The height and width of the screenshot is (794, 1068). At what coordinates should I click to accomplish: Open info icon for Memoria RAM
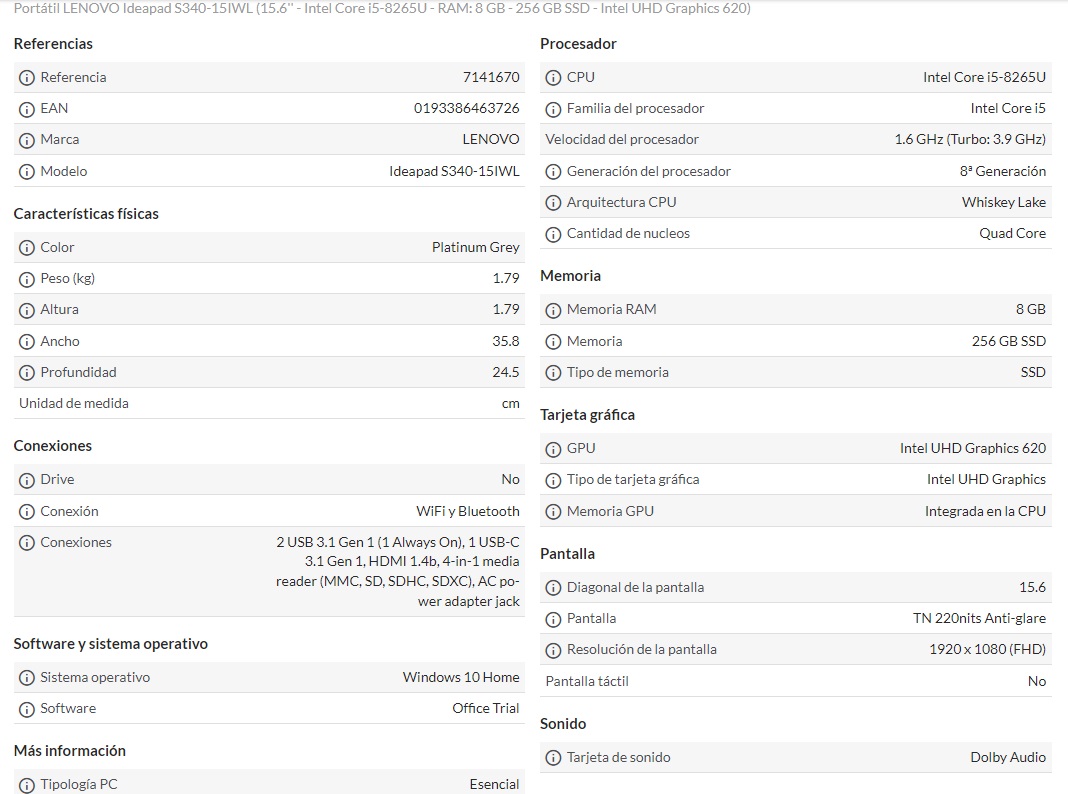[553, 310]
